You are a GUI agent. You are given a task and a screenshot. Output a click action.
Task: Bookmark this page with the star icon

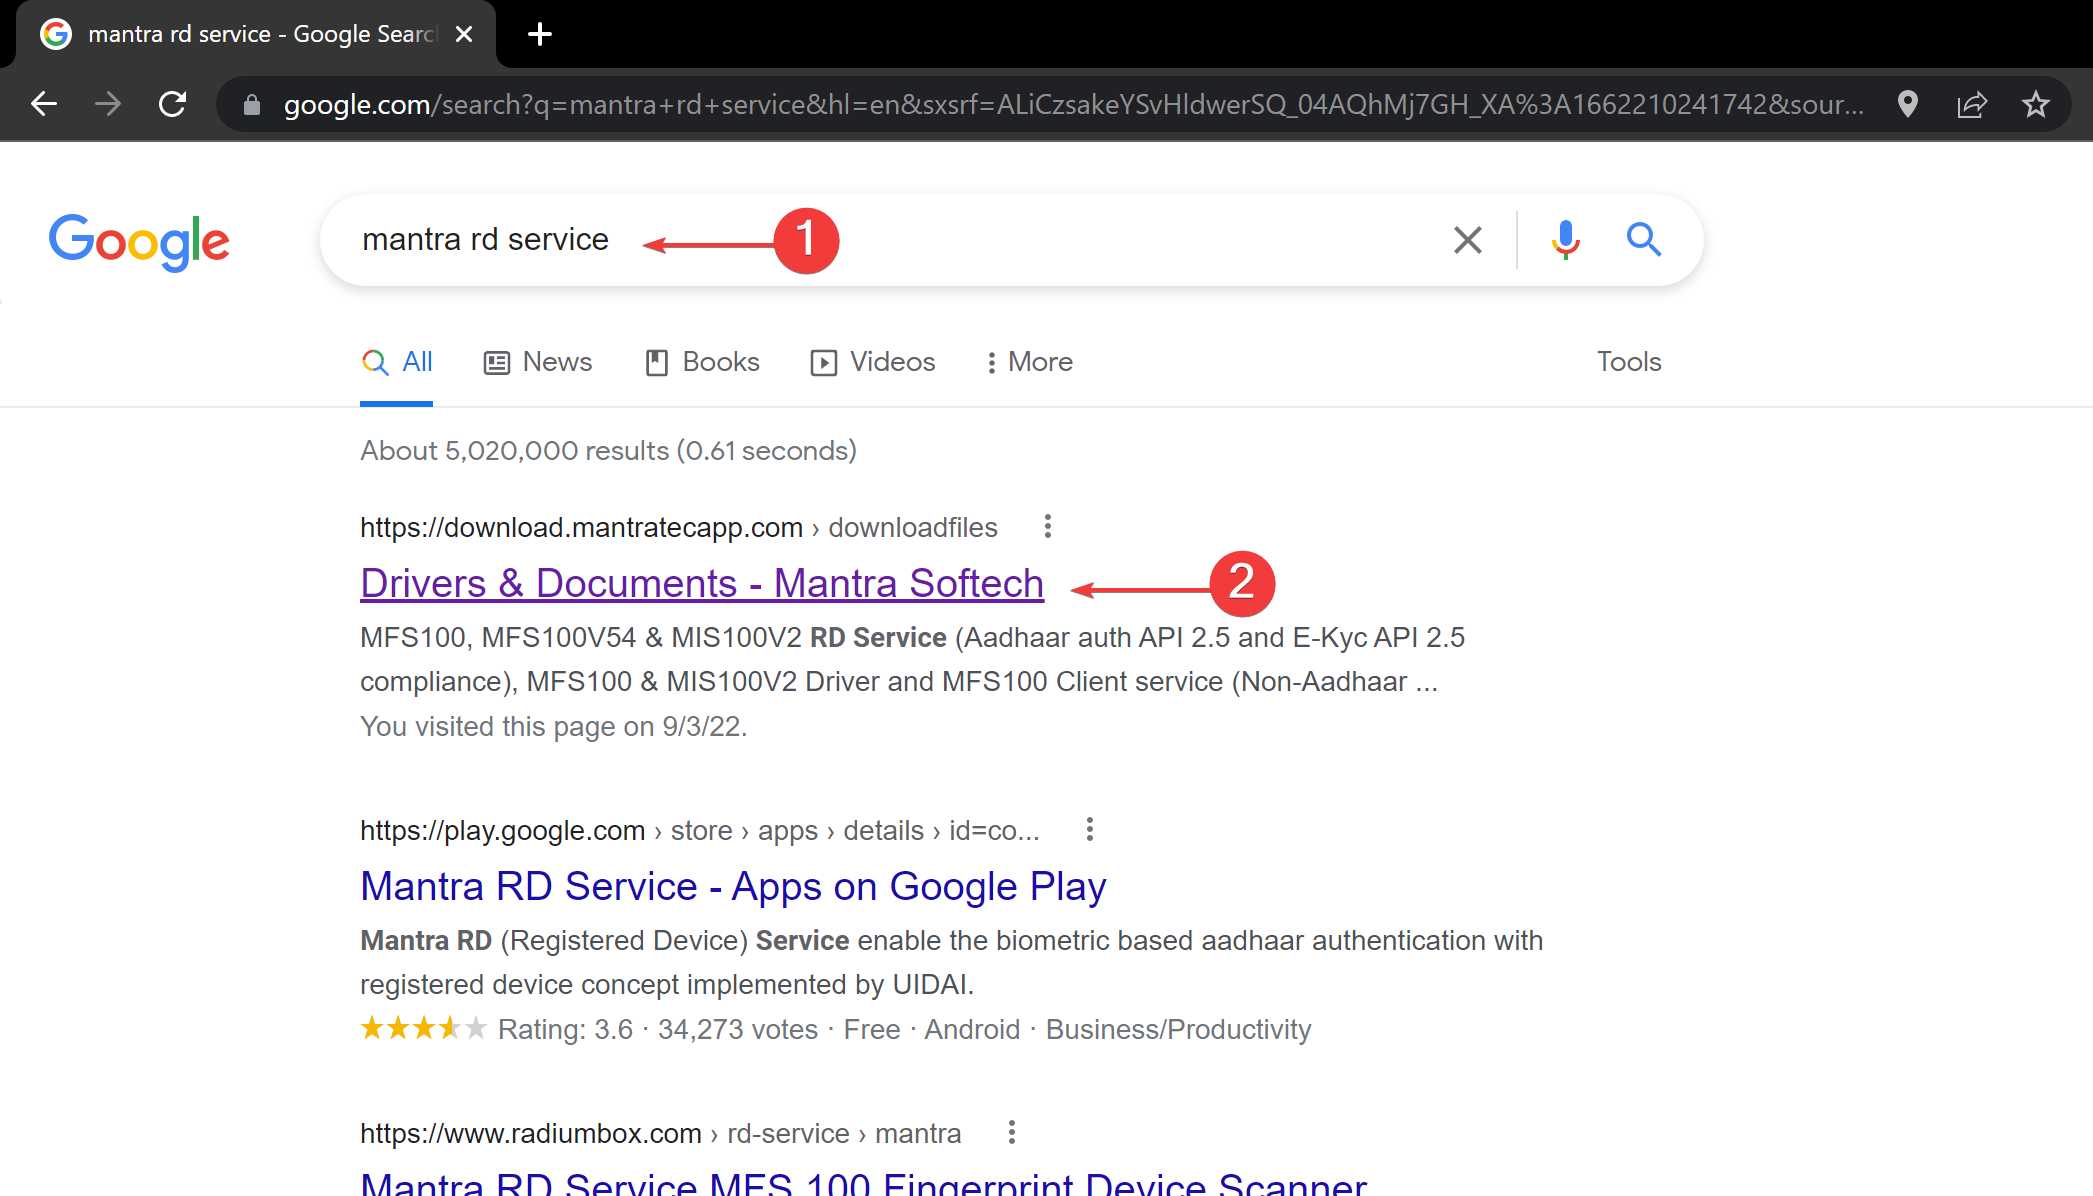(x=2036, y=104)
